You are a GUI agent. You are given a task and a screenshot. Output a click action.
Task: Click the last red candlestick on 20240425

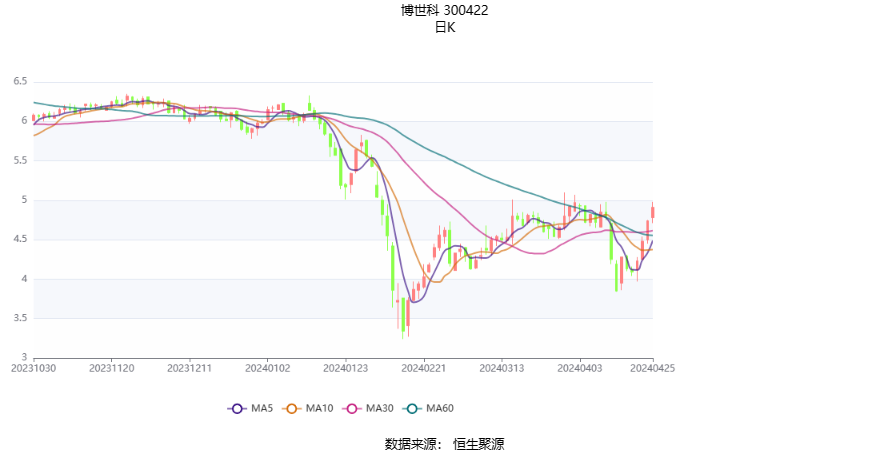[653, 212]
